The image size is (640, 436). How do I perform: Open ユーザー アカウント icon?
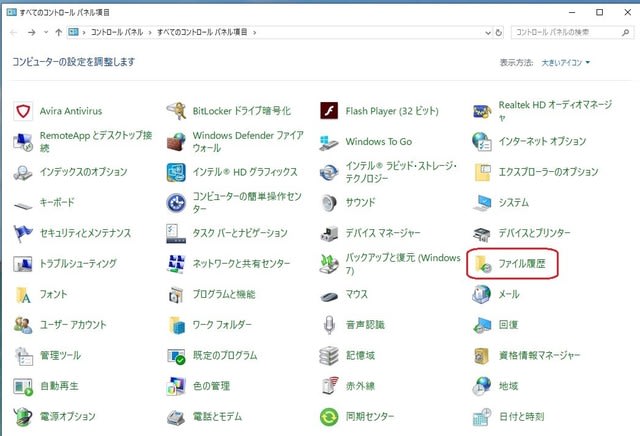pos(23,325)
